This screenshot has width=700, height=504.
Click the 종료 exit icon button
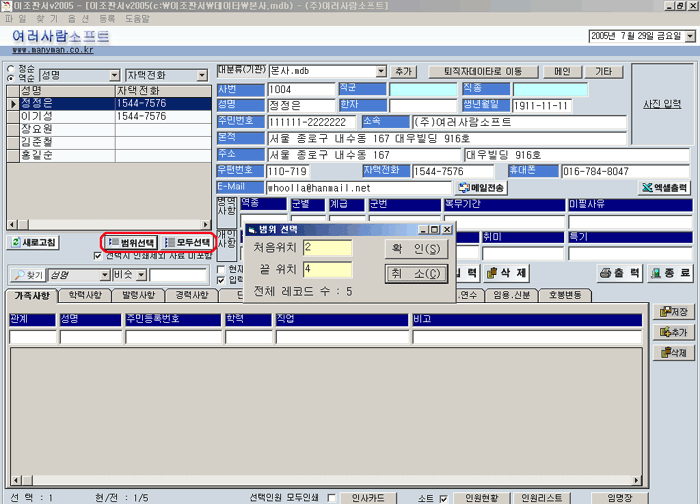point(669,273)
